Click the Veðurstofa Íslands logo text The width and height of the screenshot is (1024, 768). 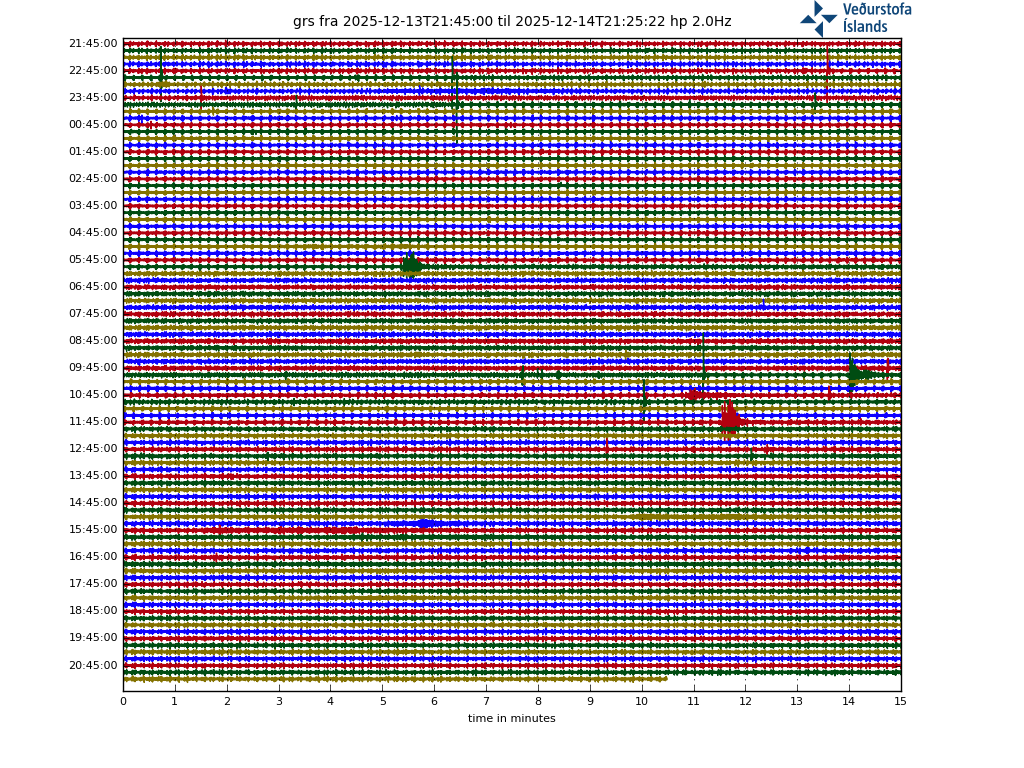[x=876, y=18]
